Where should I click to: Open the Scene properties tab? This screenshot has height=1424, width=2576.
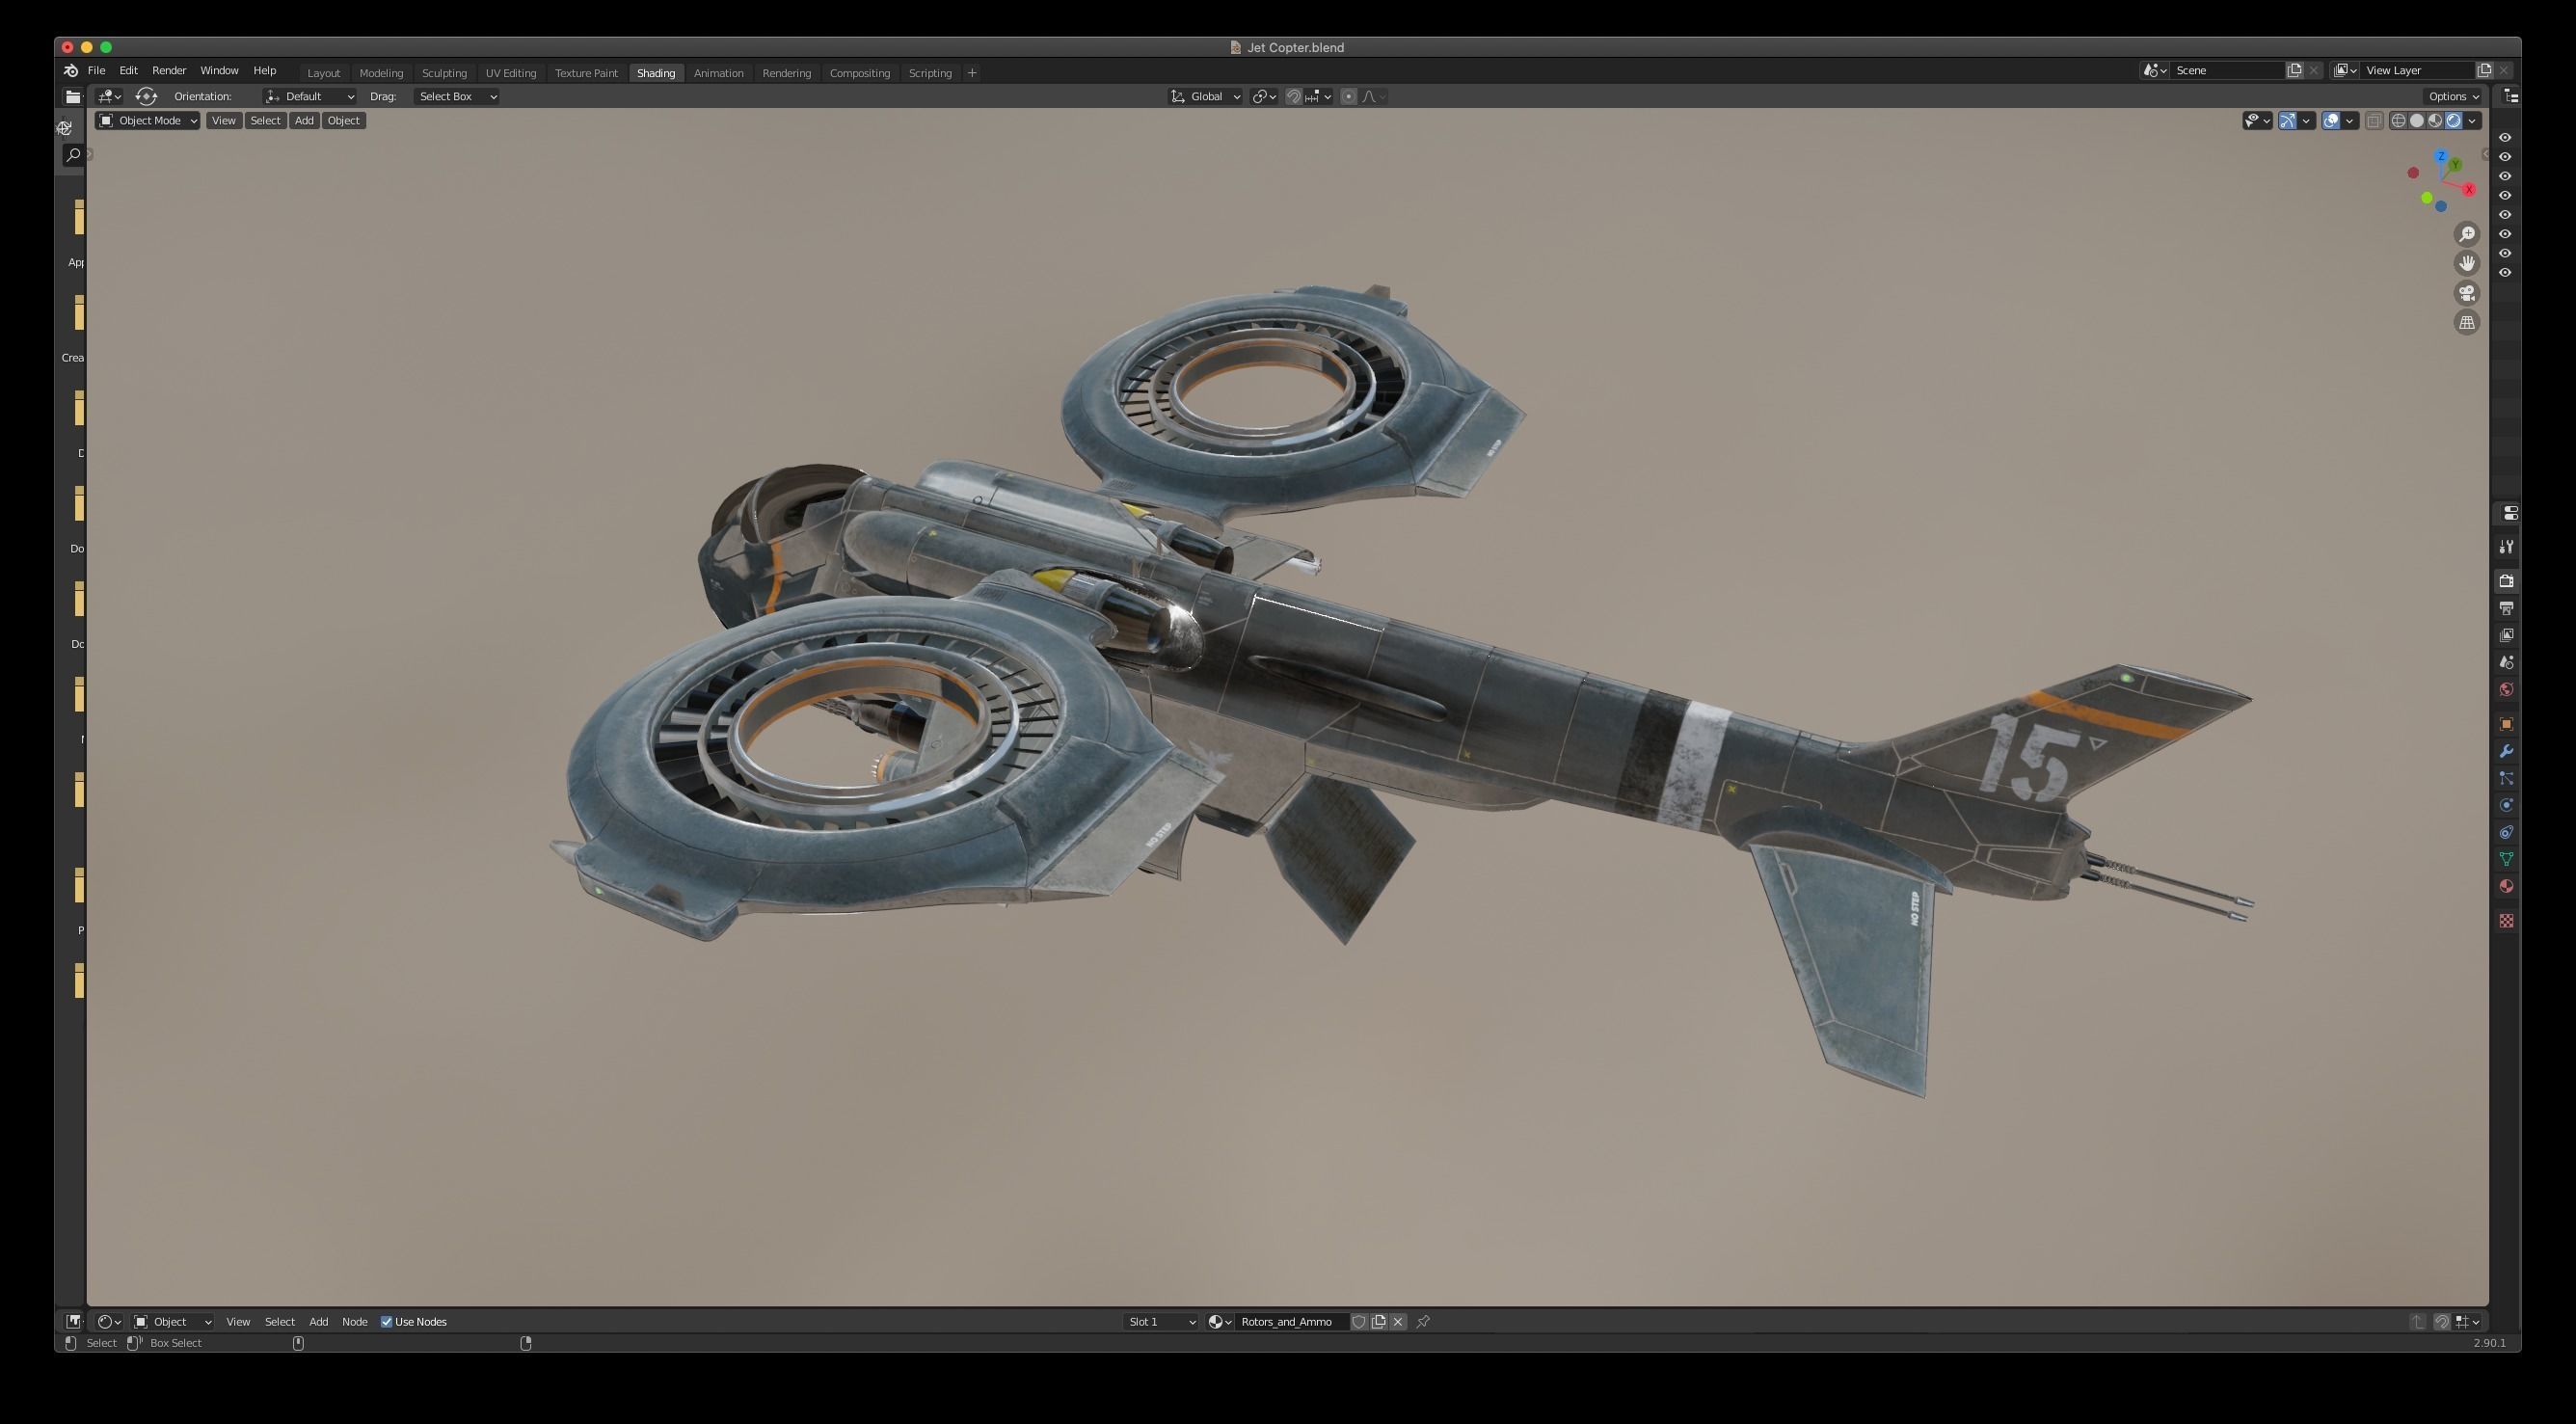coord(2506,662)
